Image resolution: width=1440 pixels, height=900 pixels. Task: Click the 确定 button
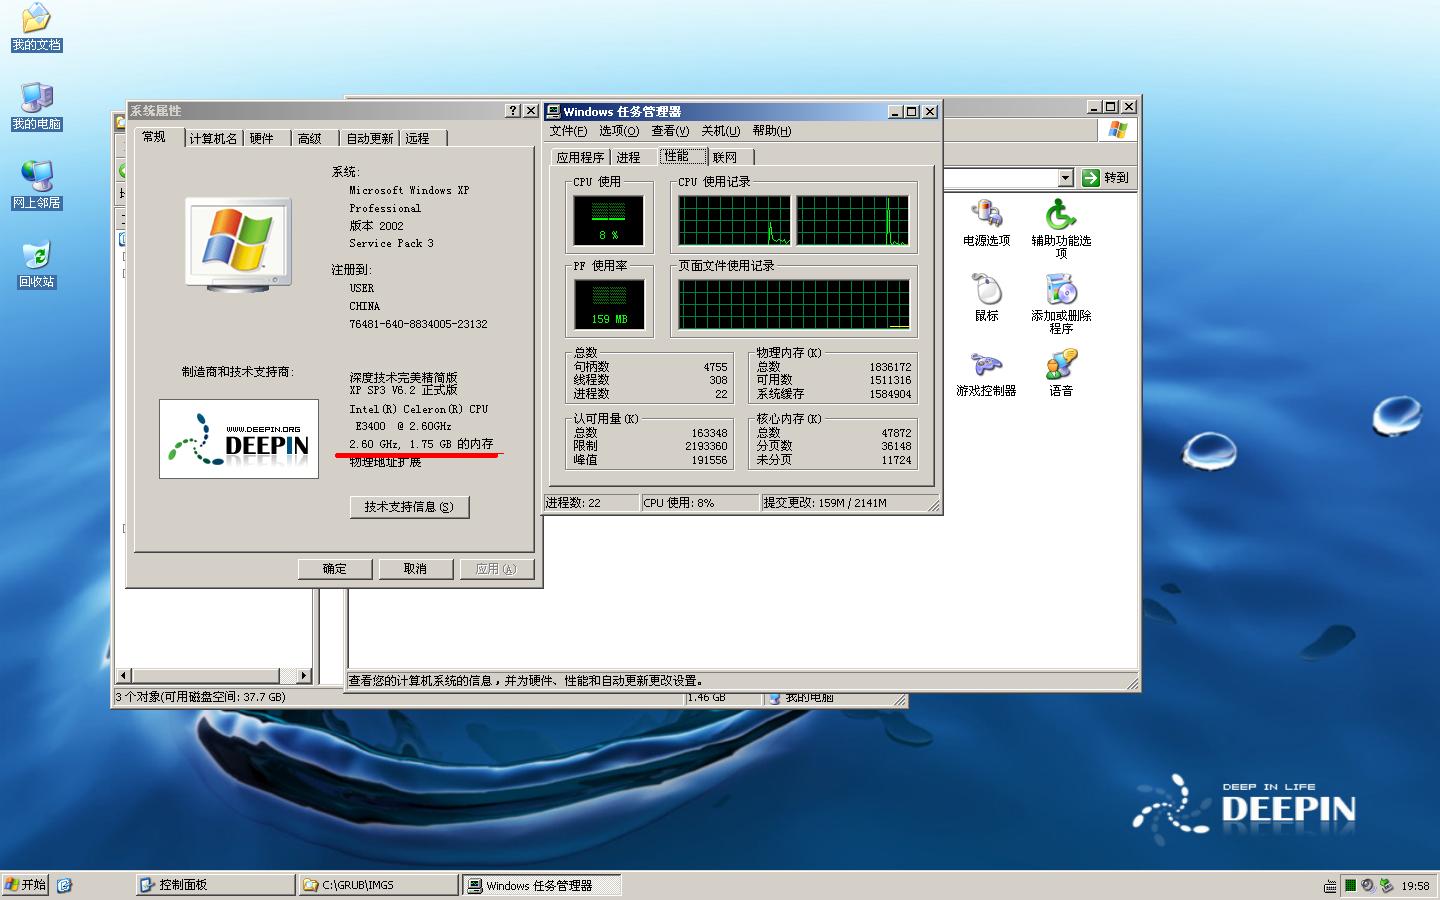[x=335, y=569]
